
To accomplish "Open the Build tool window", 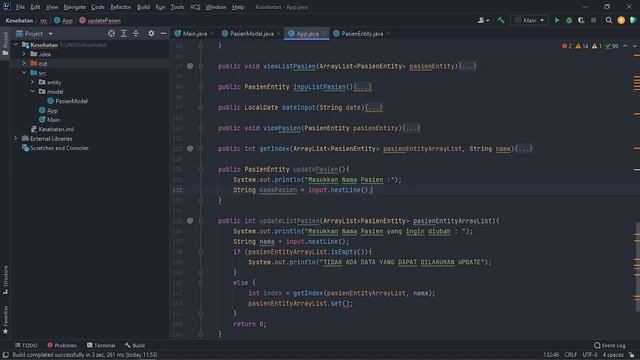I will [x=135, y=345].
